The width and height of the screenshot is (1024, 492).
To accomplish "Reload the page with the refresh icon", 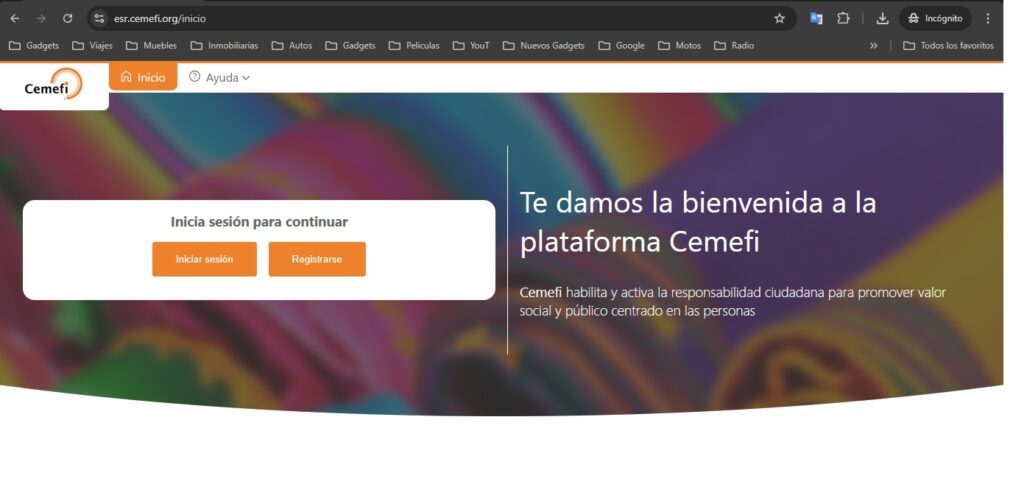I will pyautogui.click(x=67, y=19).
